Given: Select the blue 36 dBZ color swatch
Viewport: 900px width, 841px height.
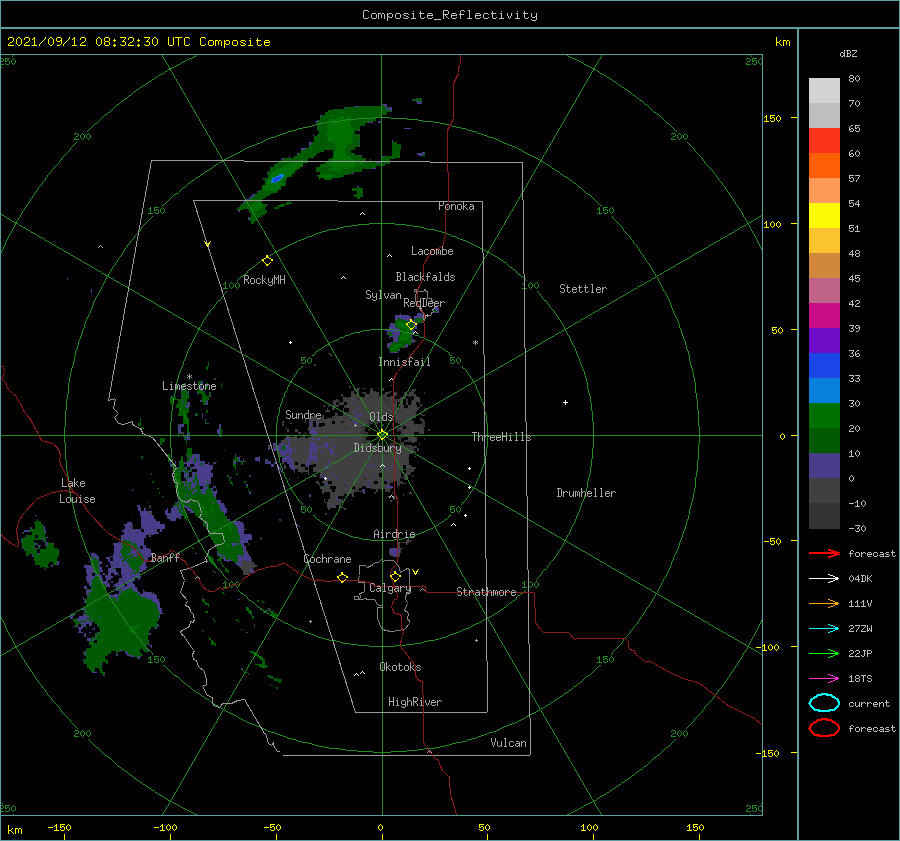Looking at the screenshot, I should pos(824,365).
